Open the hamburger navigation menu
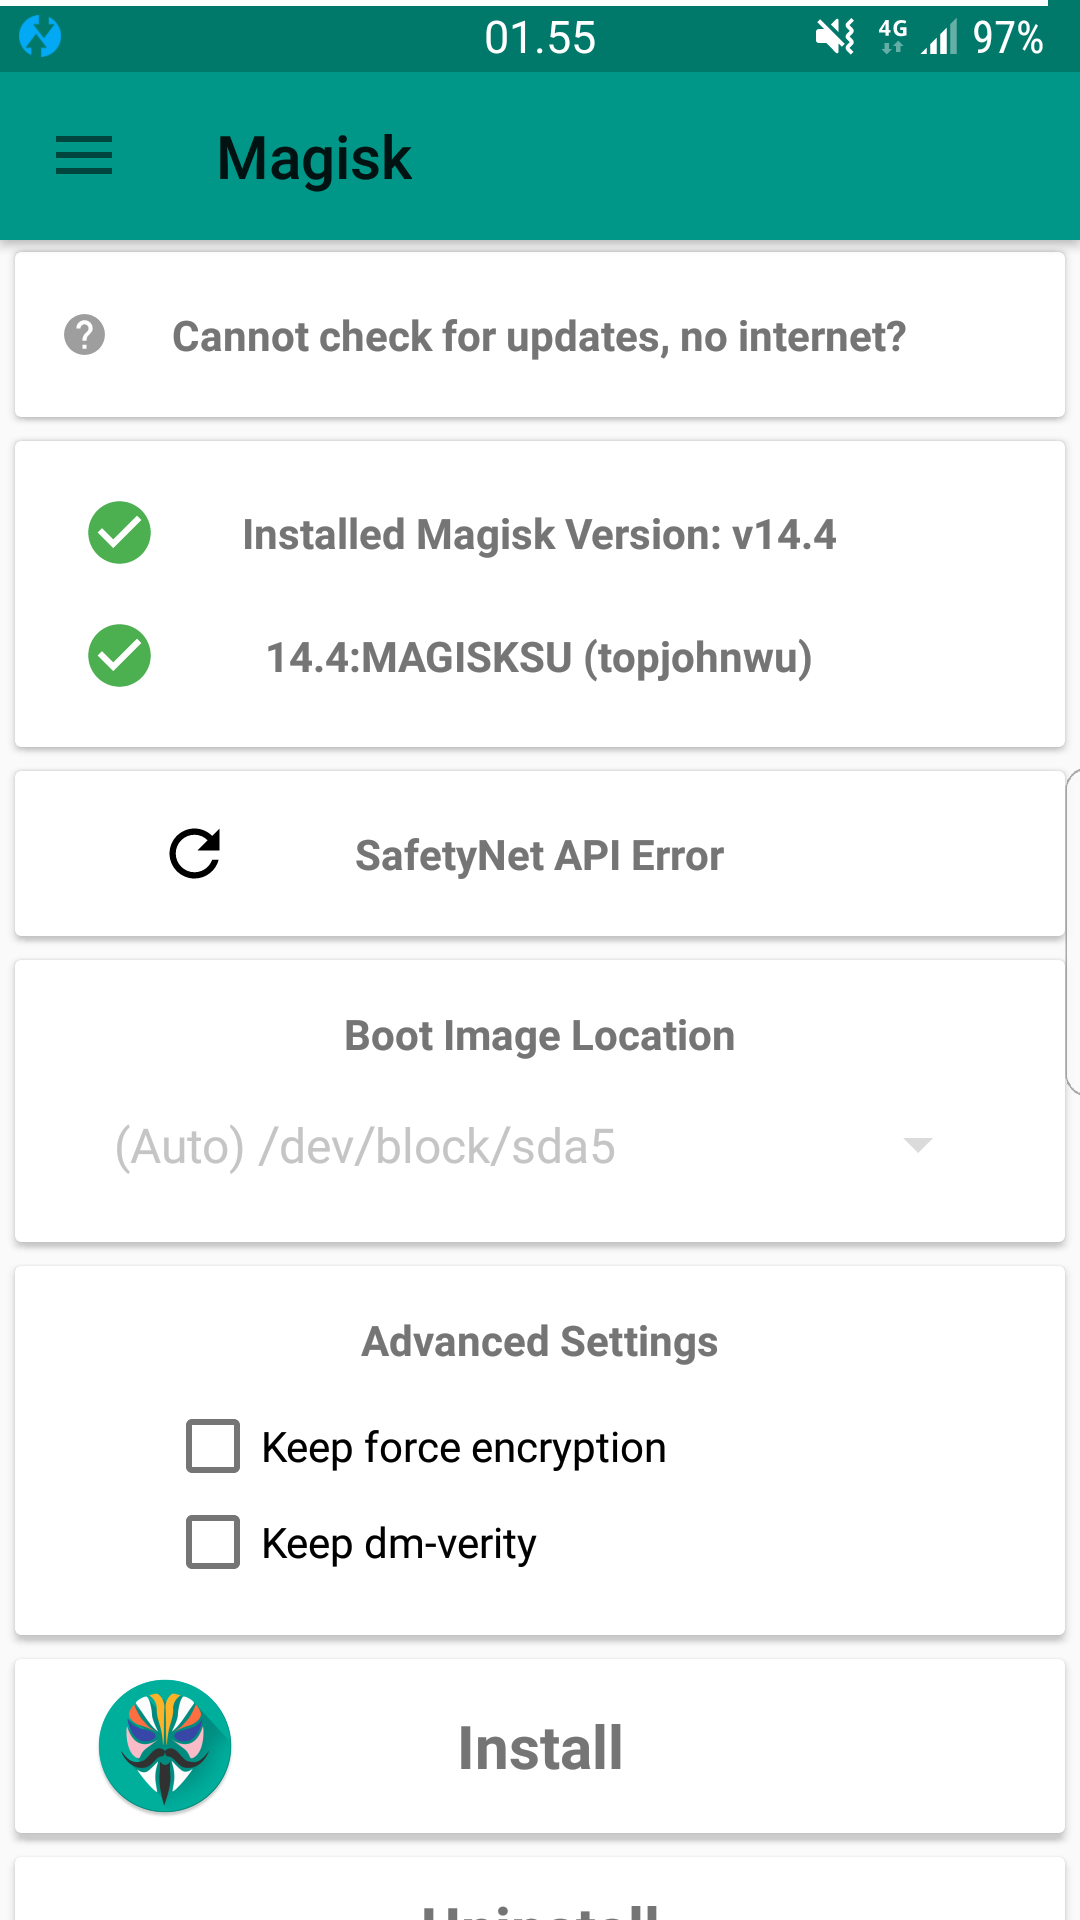The width and height of the screenshot is (1080, 1920). coord(84,156)
